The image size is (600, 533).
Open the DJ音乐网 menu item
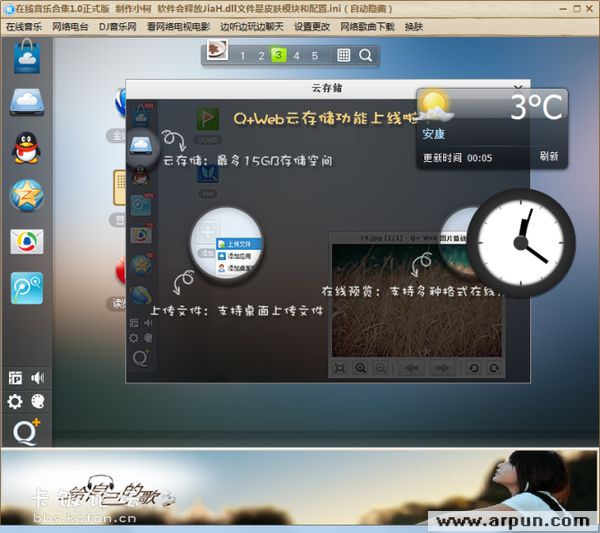point(118,27)
